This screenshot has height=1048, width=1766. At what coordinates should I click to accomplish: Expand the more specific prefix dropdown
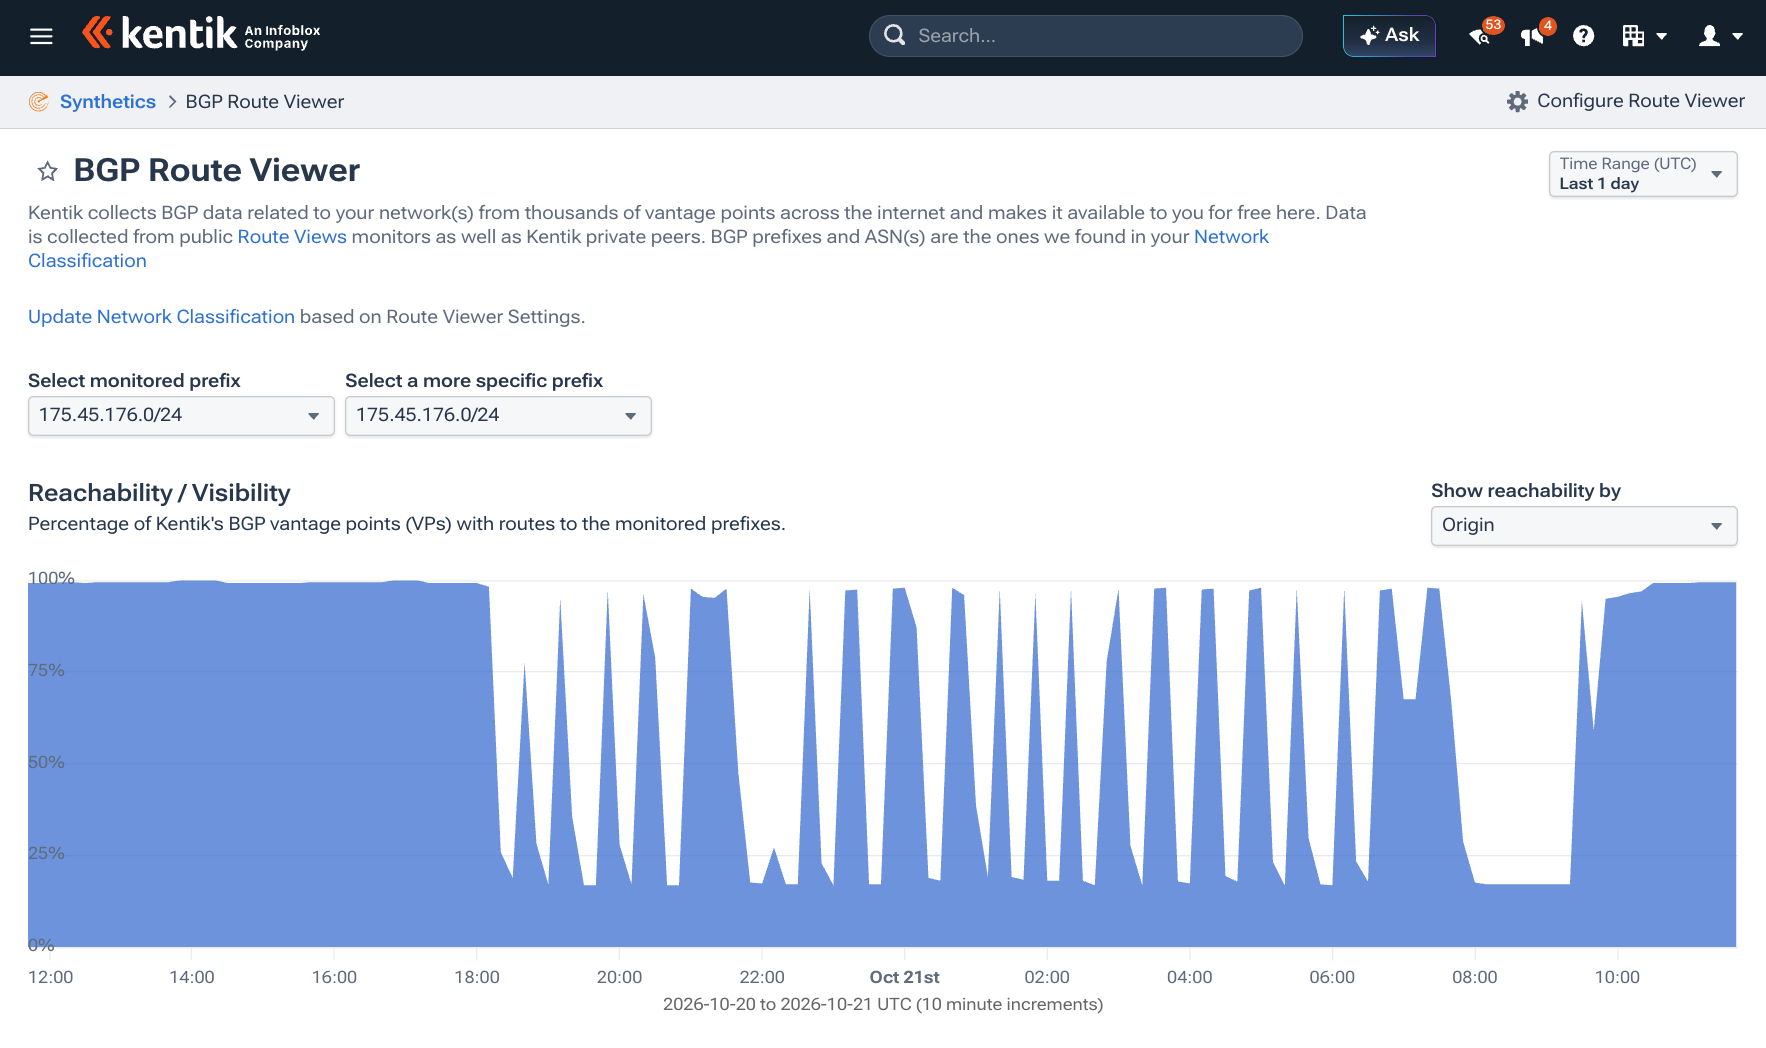[498, 416]
